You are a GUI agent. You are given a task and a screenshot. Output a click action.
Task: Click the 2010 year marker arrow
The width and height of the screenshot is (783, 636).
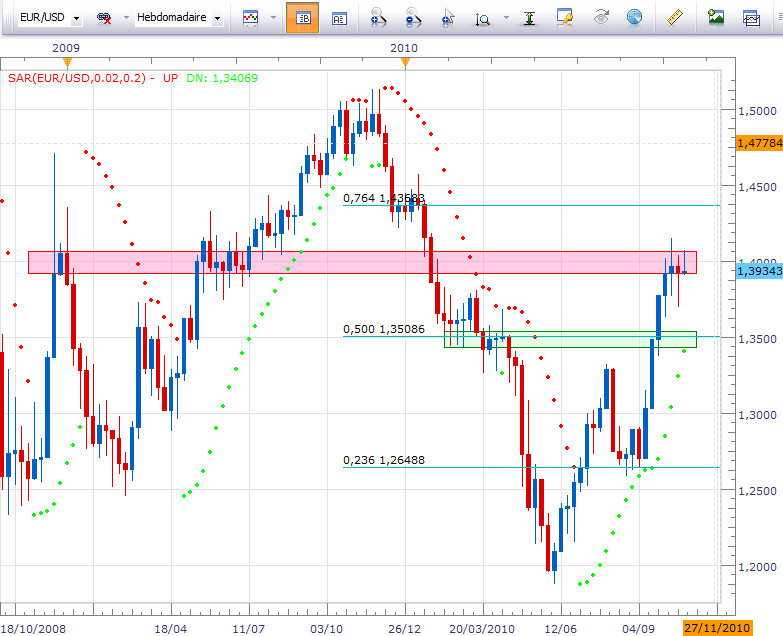click(x=405, y=62)
